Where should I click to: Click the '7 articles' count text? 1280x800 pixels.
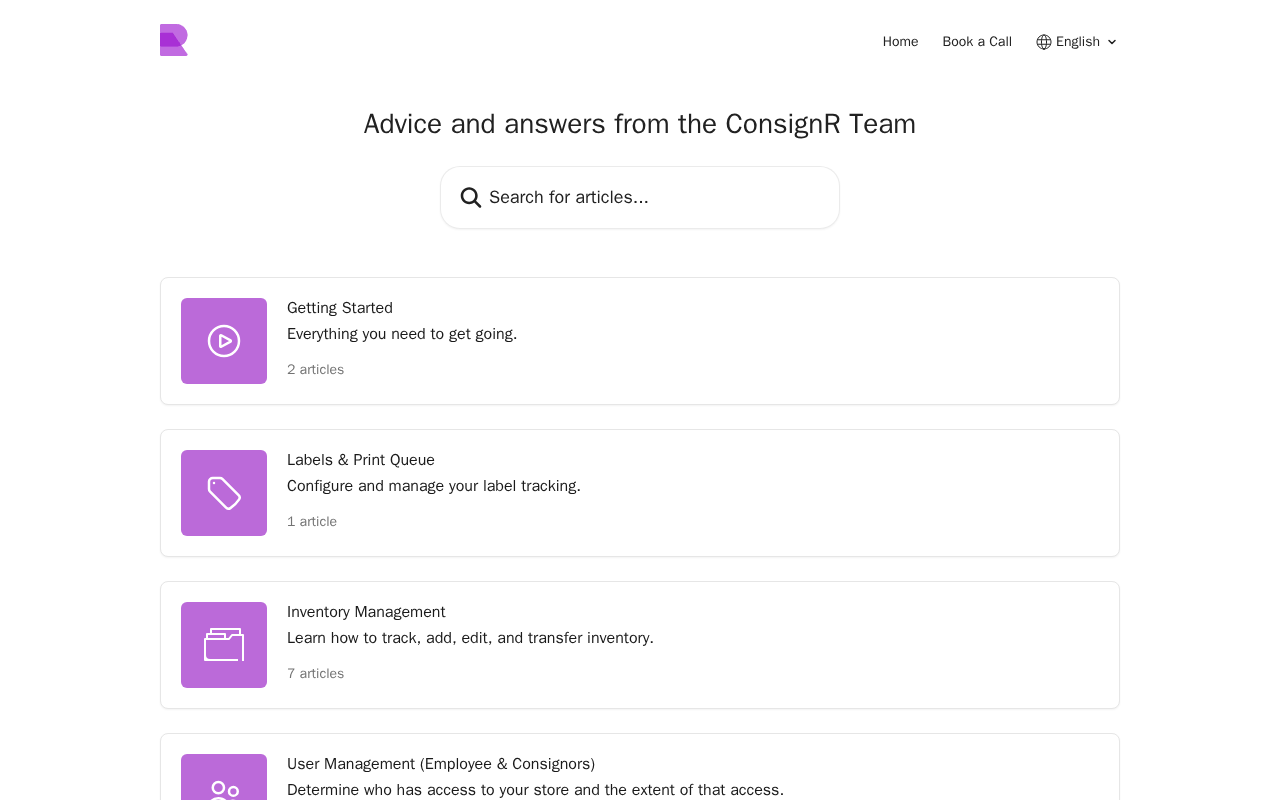pyautogui.click(x=315, y=674)
